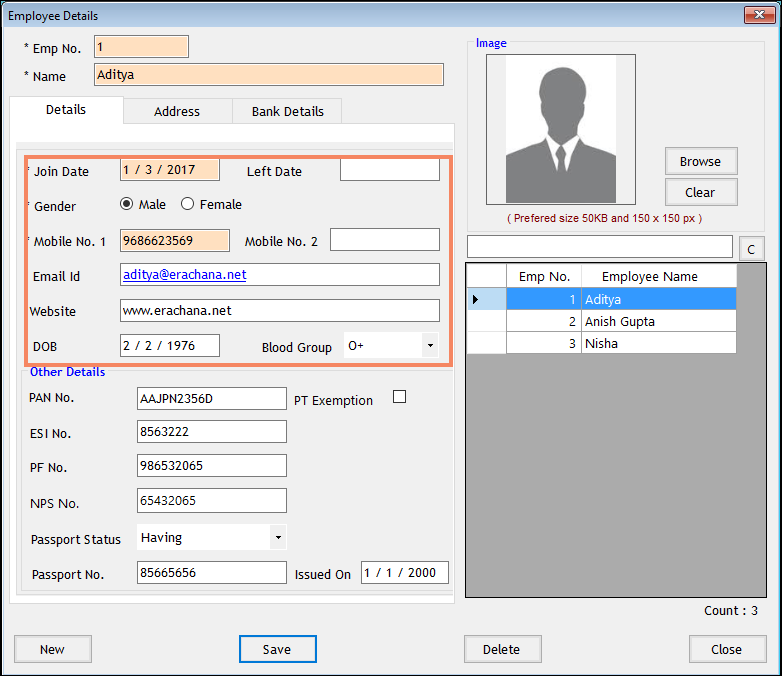Click the Close button at bottom
This screenshot has height=676, width=782.
pos(727,649)
